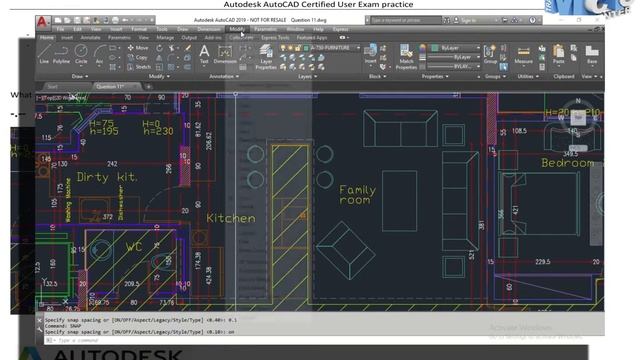This screenshot has width=640, height=360.
Task: Open the Dimension menu
Action: coord(209,29)
